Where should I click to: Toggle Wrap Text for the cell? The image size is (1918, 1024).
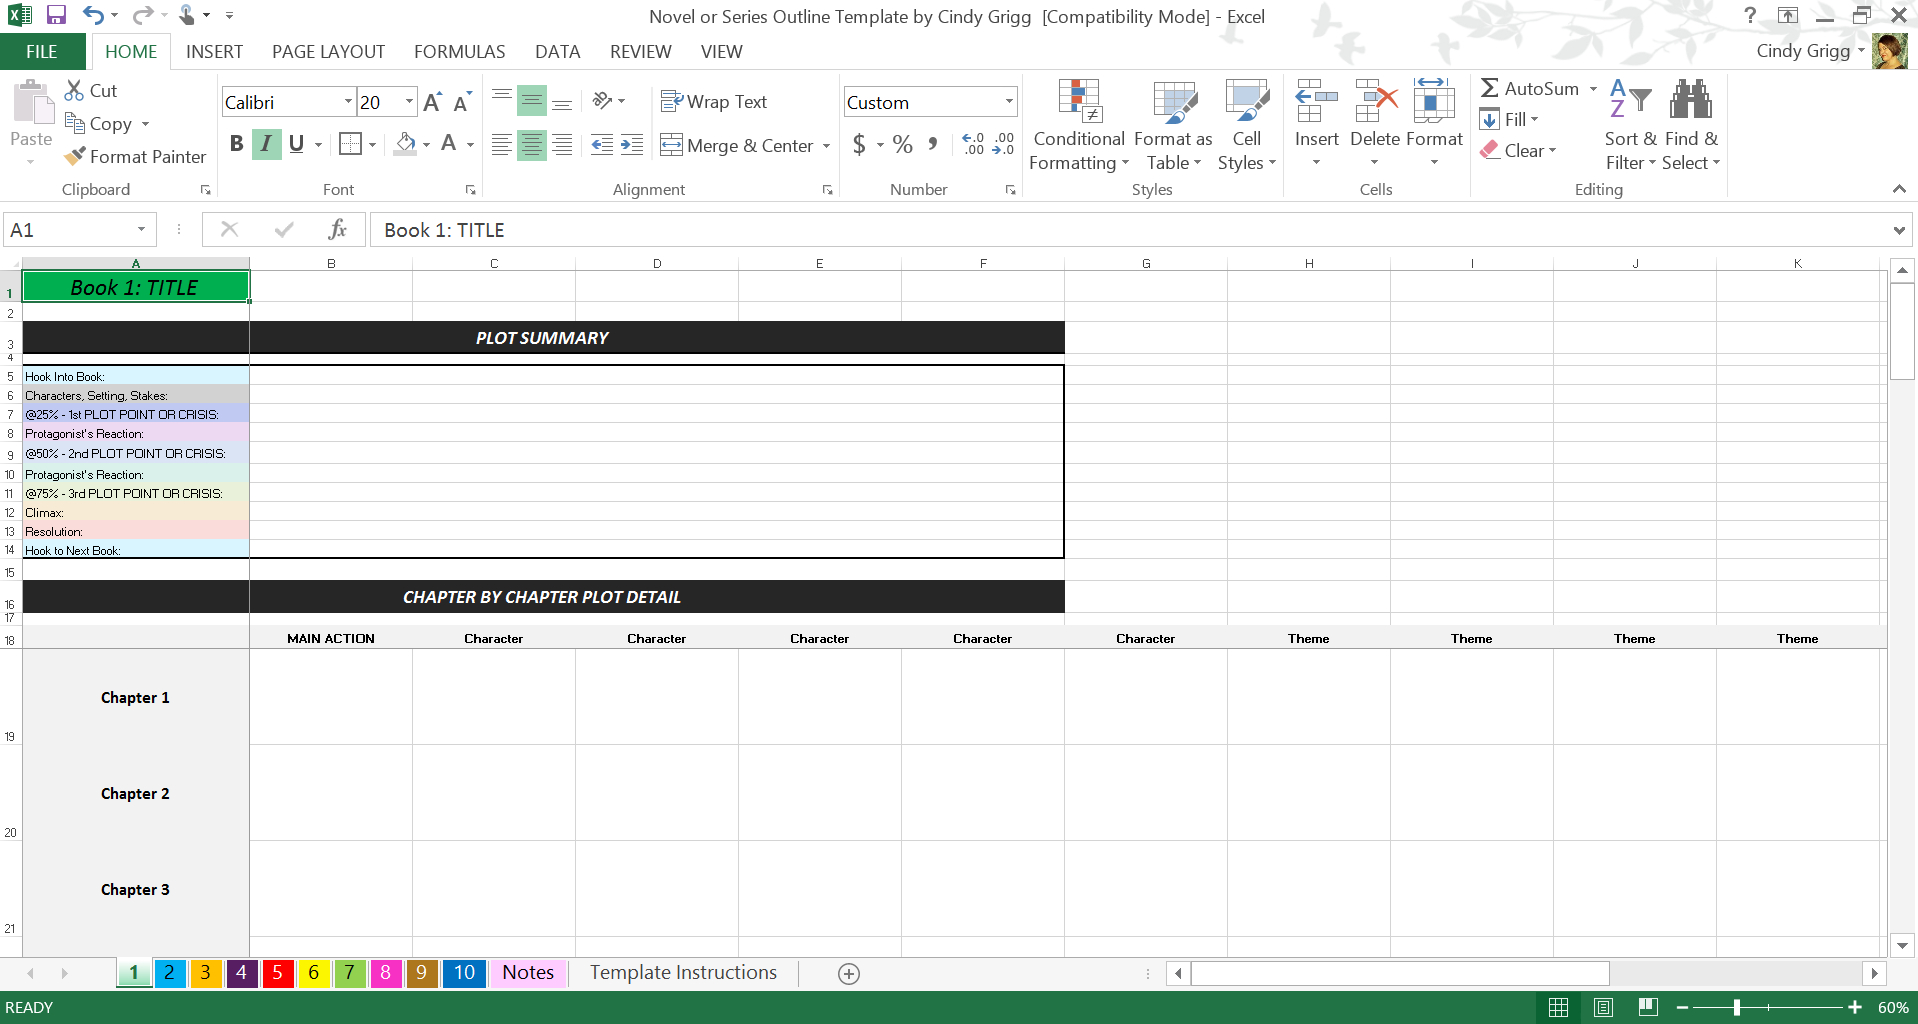pos(714,102)
